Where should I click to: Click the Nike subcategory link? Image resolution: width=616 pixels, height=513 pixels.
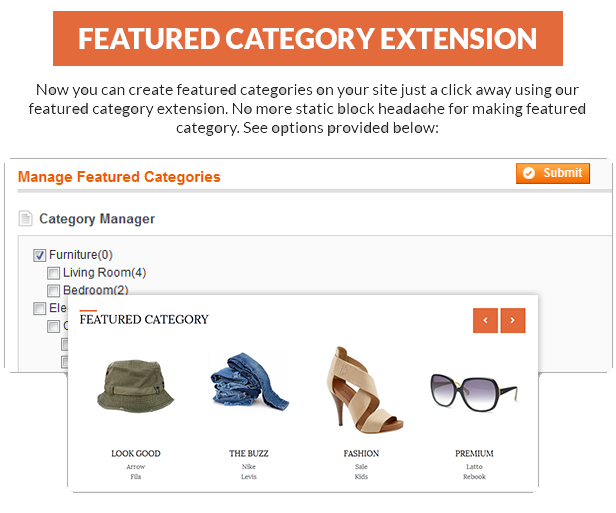[249, 467]
